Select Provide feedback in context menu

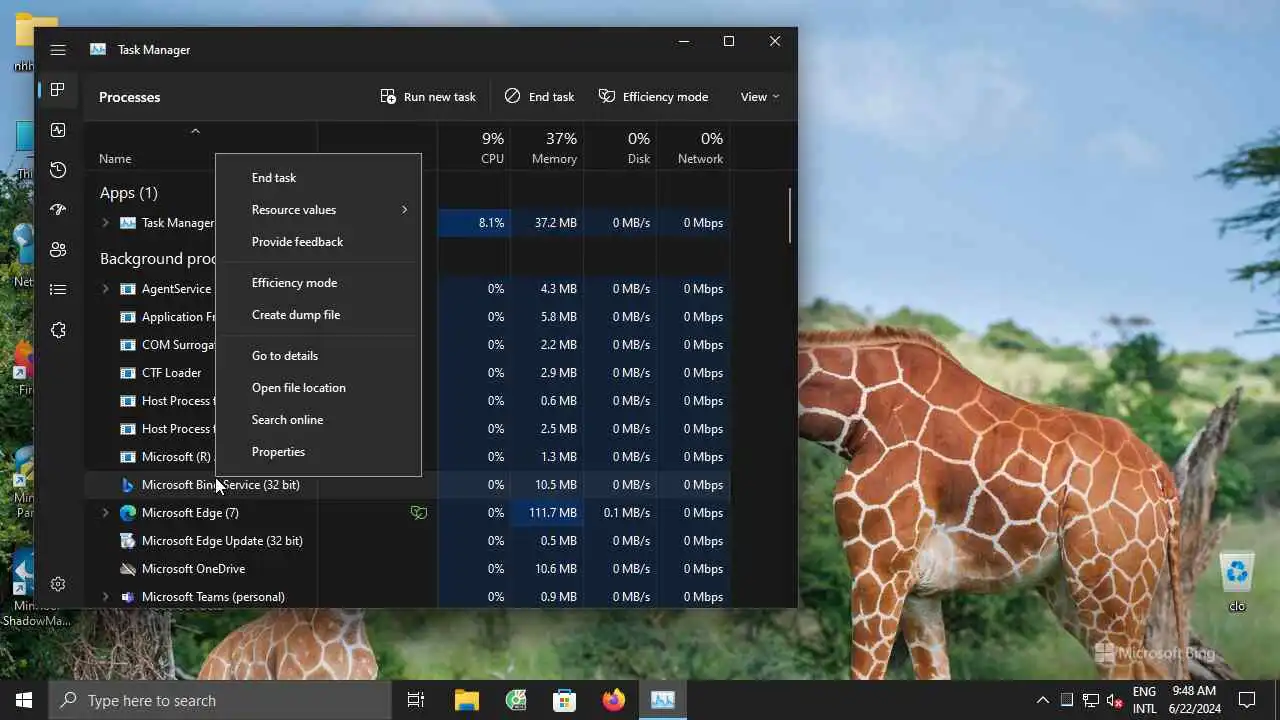[318, 242]
